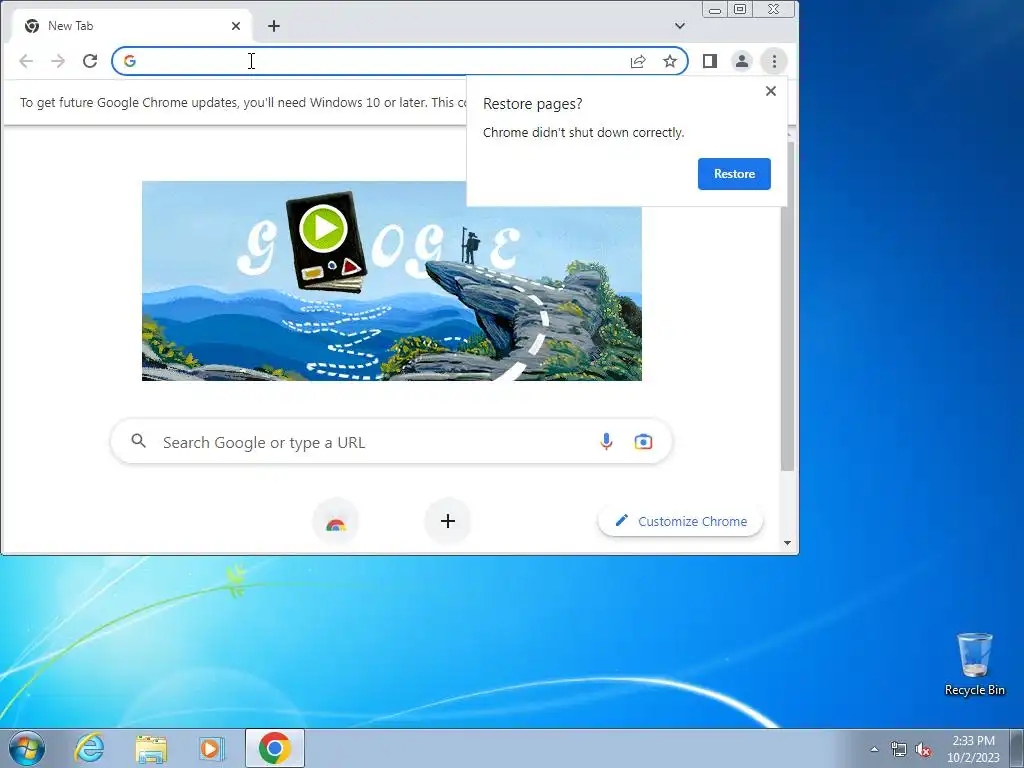Open Windows Media Player from taskbar

[x=212, y=748]
